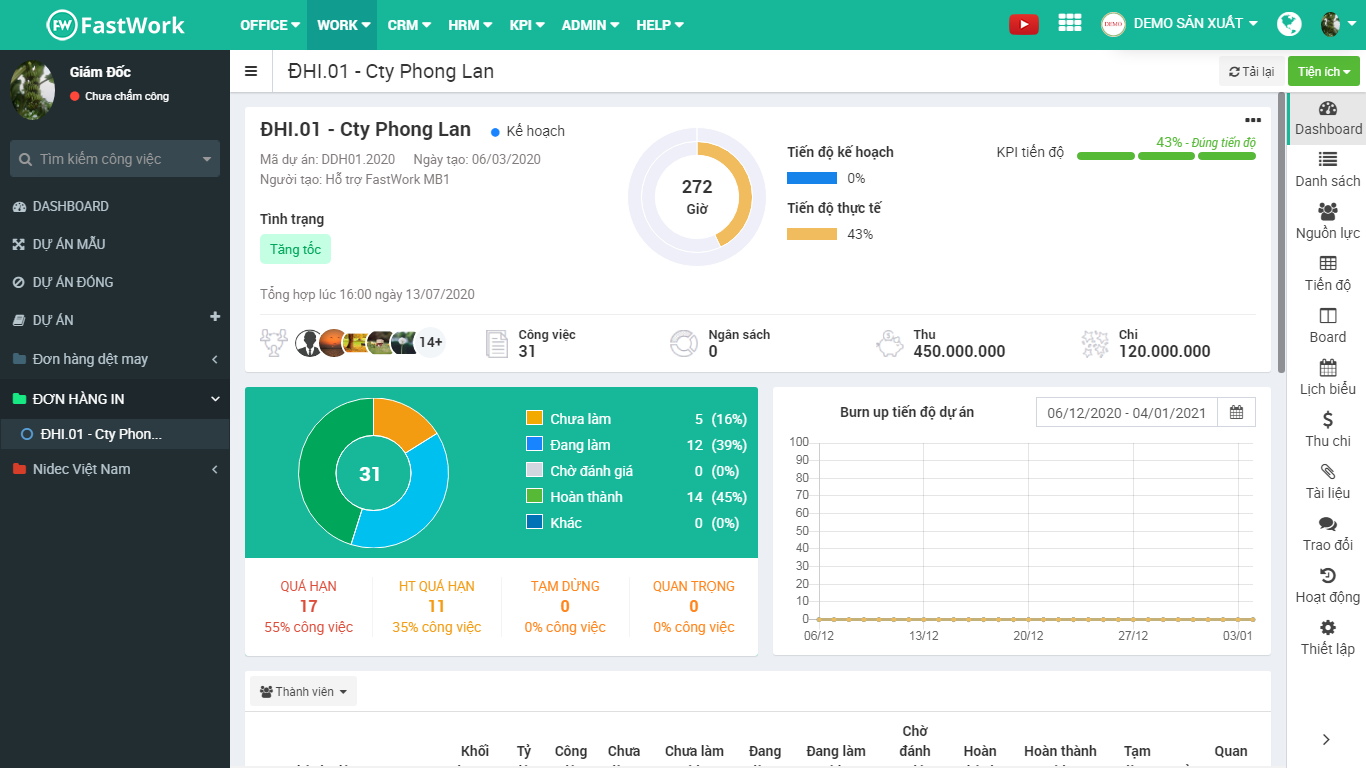Click the 272 Giờ hours donut chart
The height and width of the screenshot is (768, 1366).
coord(697,198)
